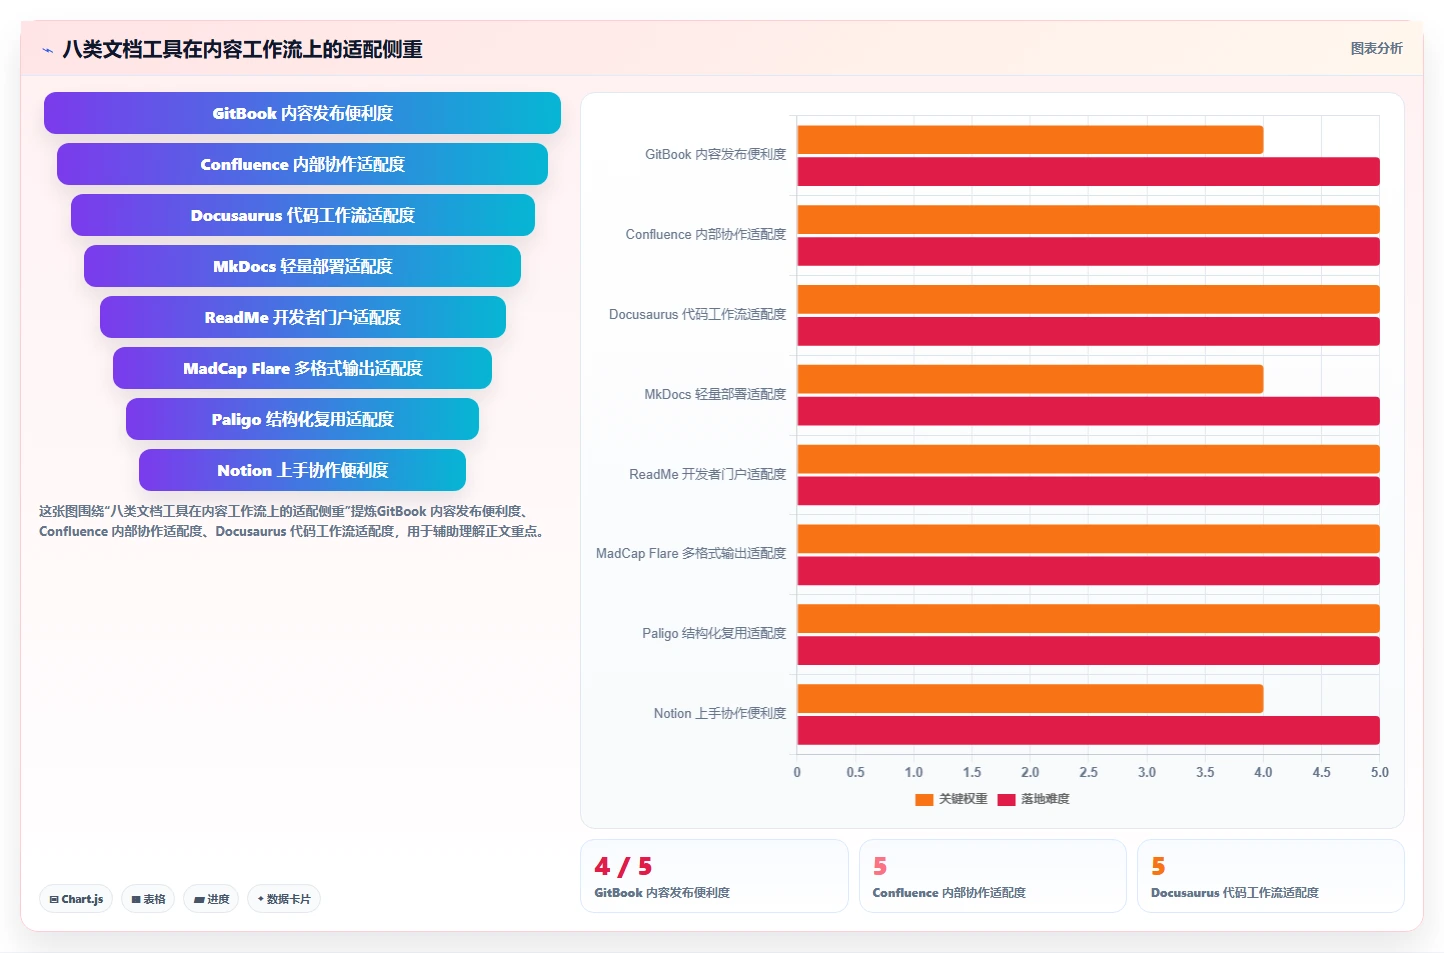Toggle the orange 关键权重 legend swatch
This screenshot has width=1444, height=953.
tap(924, 799)
